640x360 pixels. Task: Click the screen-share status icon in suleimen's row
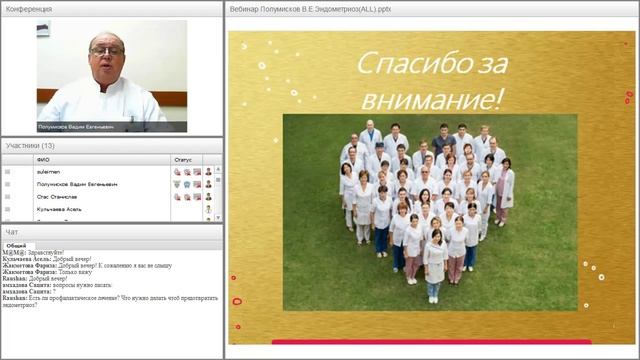click(x=197, y=172)
